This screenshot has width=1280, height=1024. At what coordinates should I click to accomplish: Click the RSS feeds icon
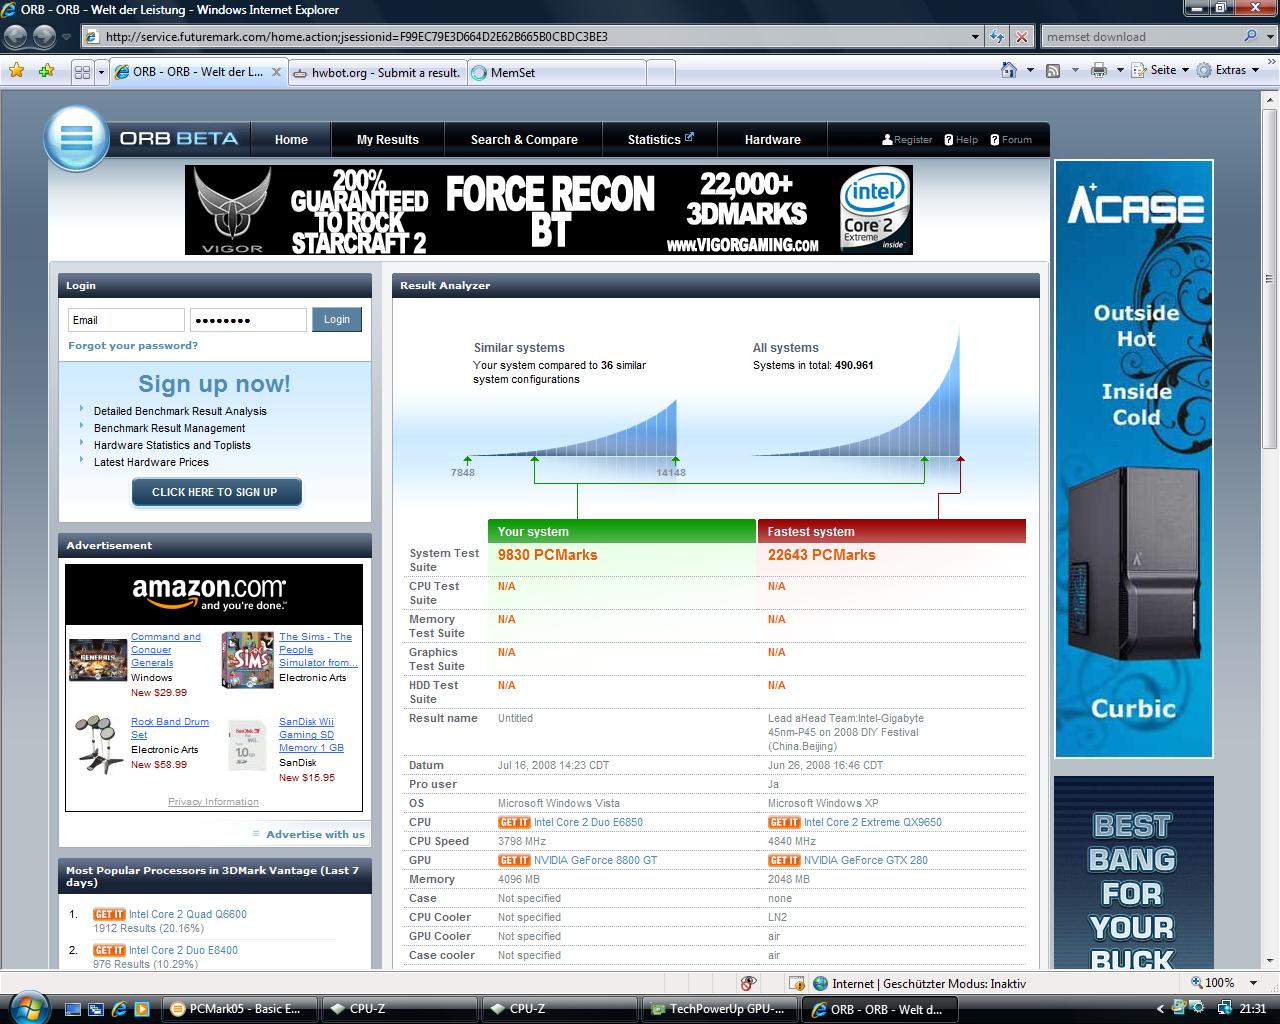[1053, 70]
